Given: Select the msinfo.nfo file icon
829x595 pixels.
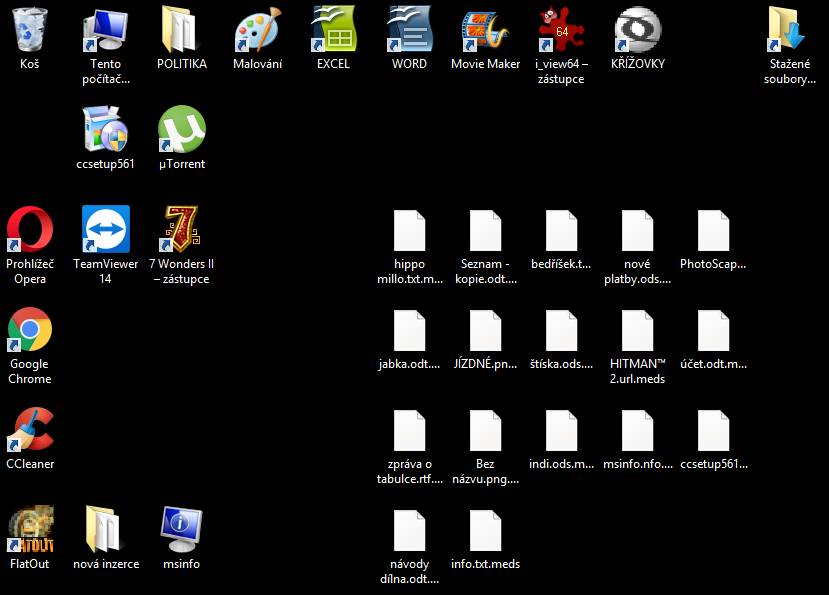Looking at the screenshot, I should pyautogui.click(x=638, y=431).
